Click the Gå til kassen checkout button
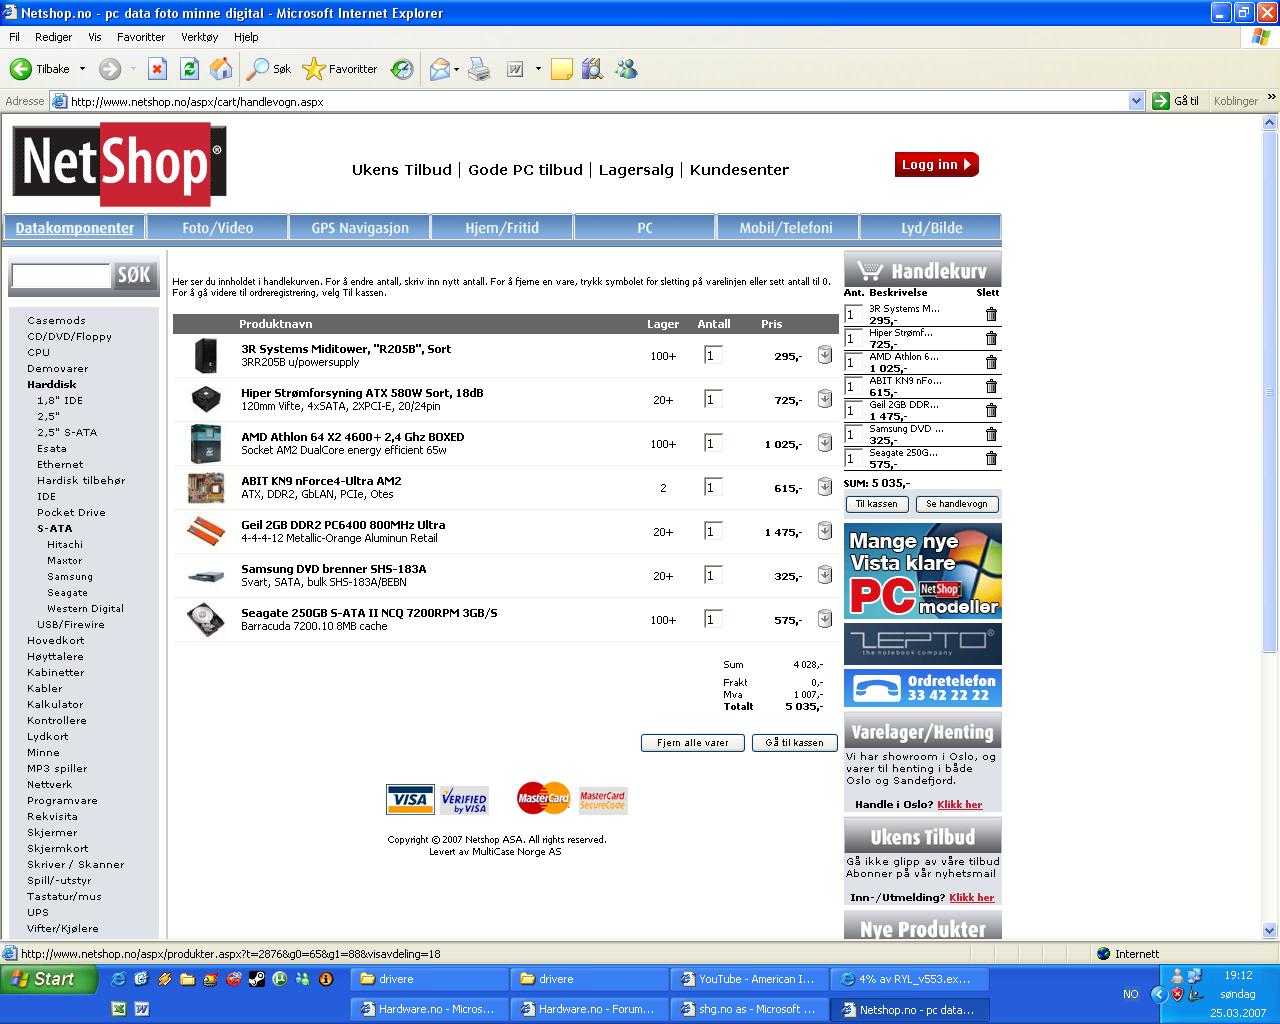 pyautogui.click(x=794, y=743)
